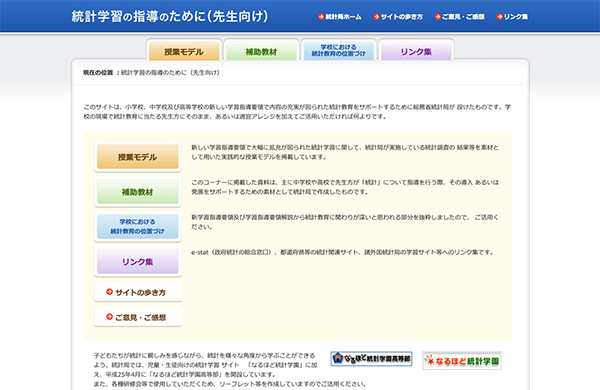Click red arrow icon beside 統計局ホーム
Screen dimensions: 600x390
tap(321, 17)
